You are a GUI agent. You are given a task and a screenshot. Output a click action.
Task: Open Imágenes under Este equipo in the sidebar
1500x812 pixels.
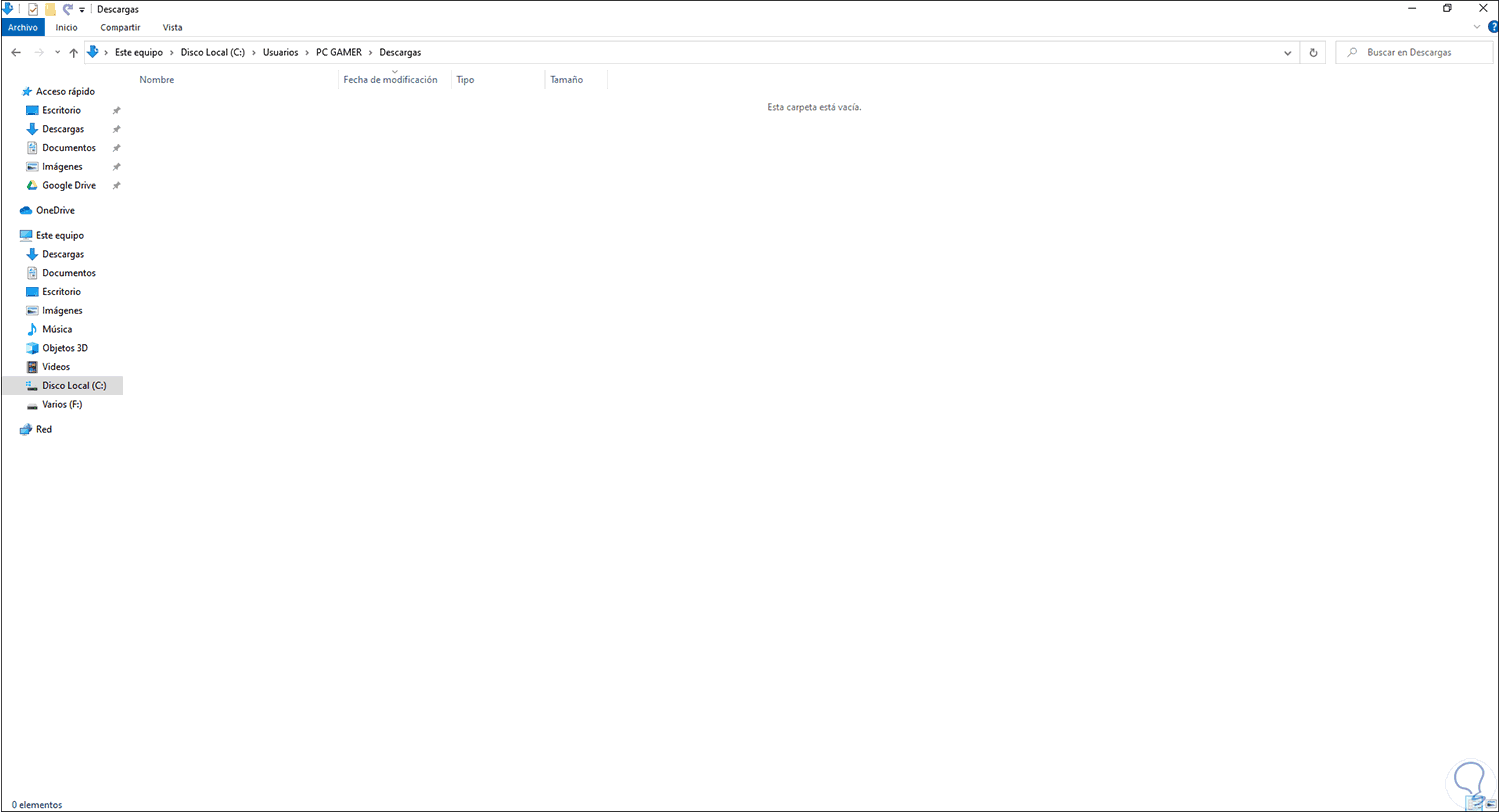[62, 311]
